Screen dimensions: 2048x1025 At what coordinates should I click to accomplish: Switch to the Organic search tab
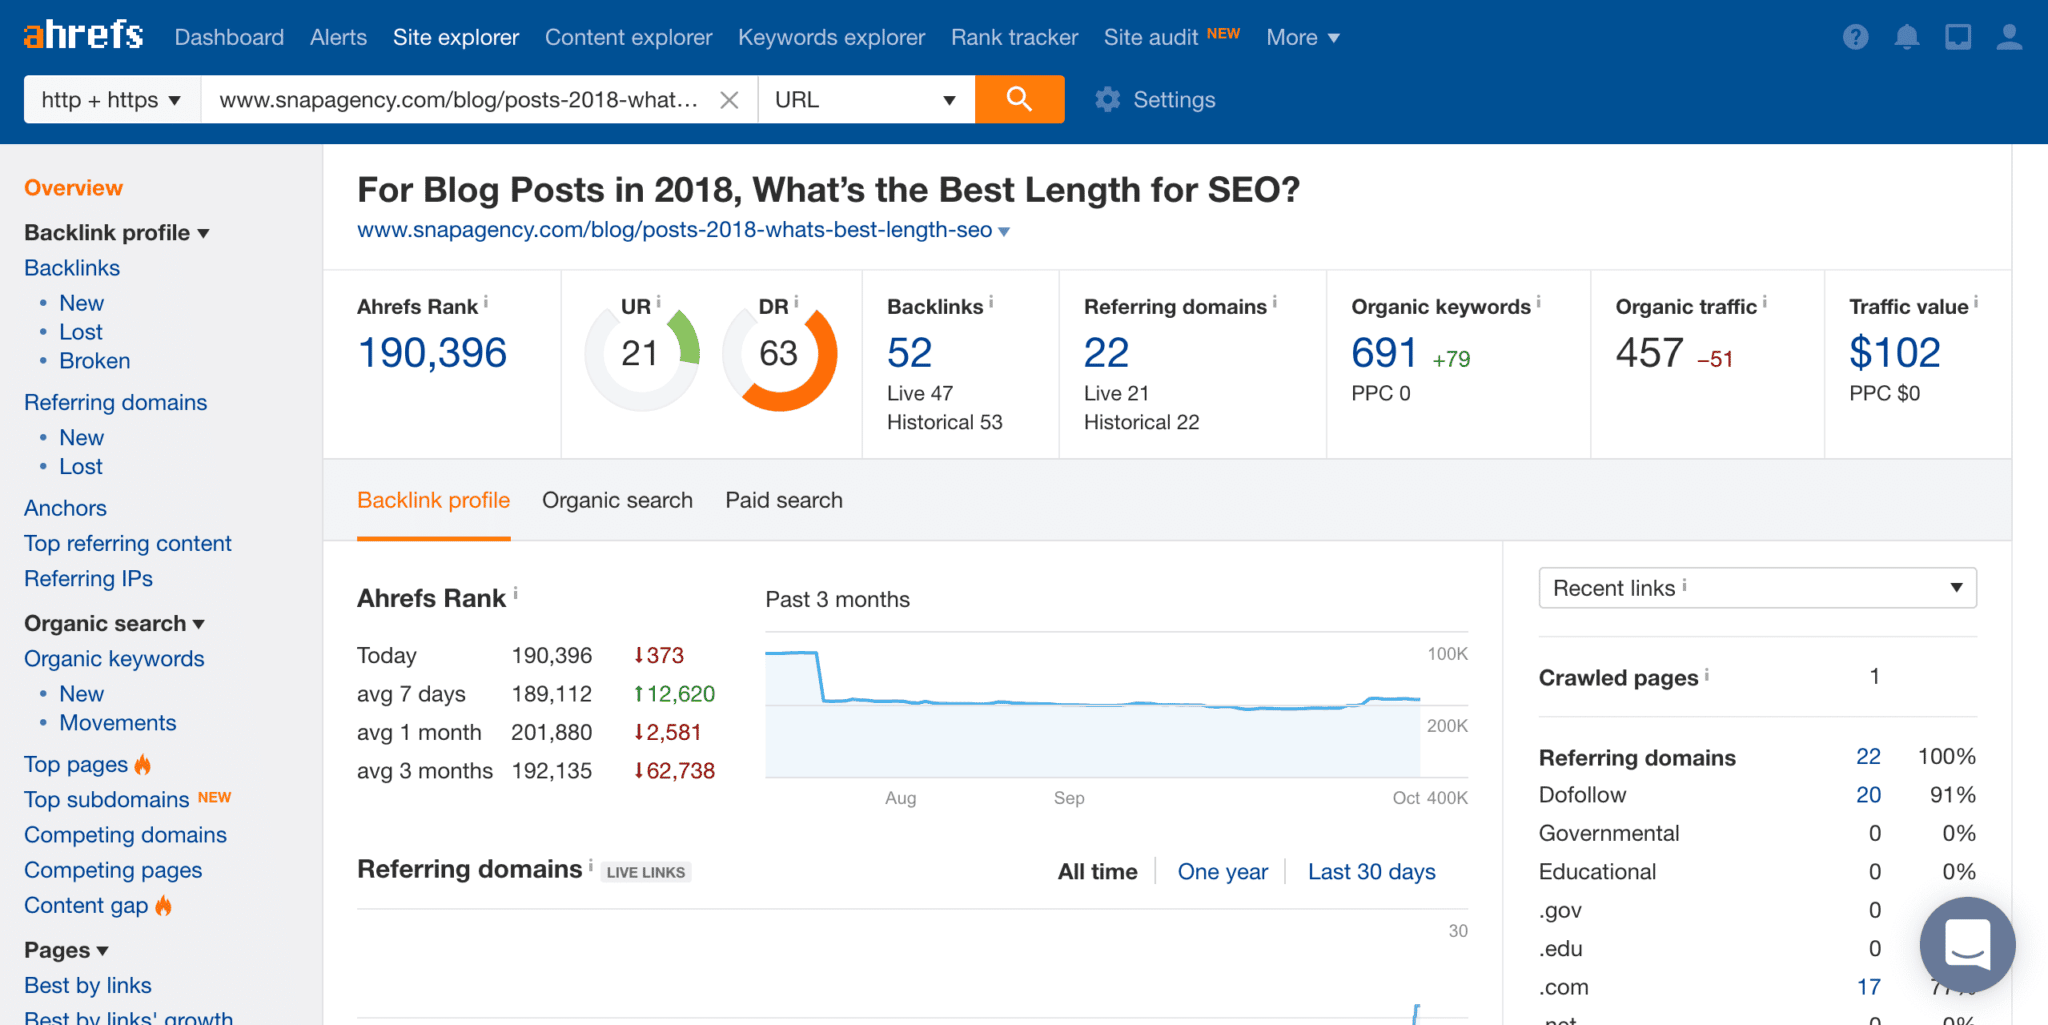tap(617, 500)
